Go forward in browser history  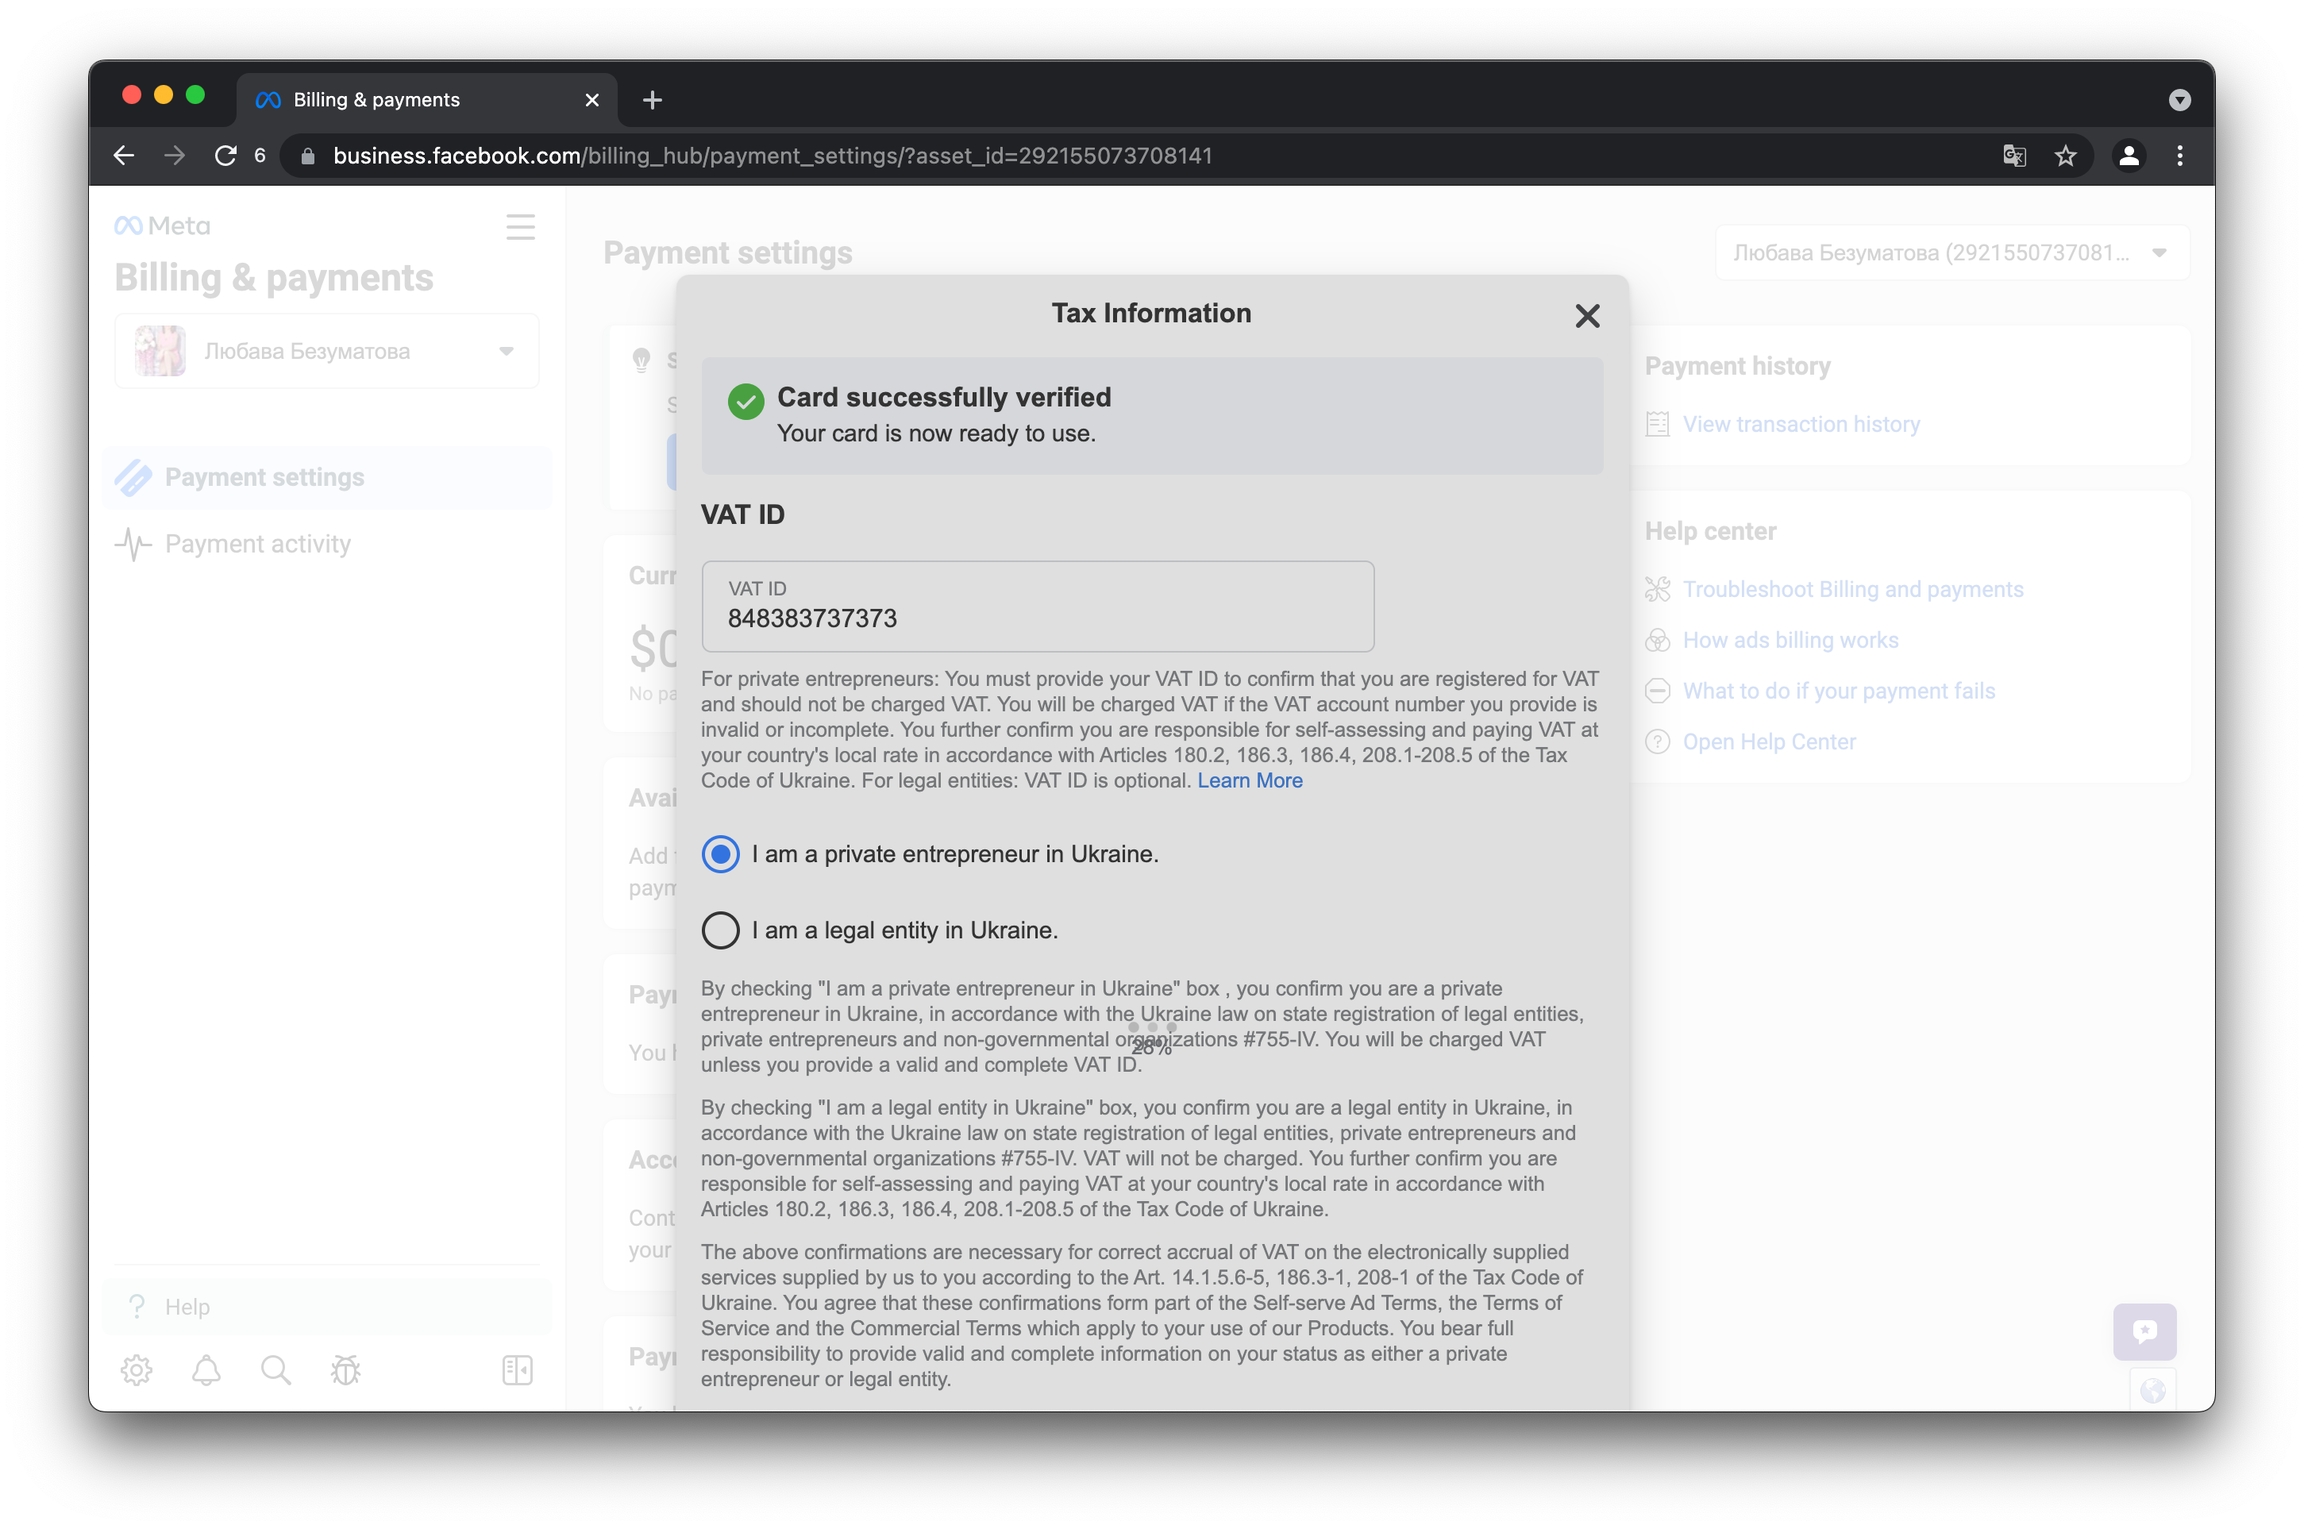point(174,156)
